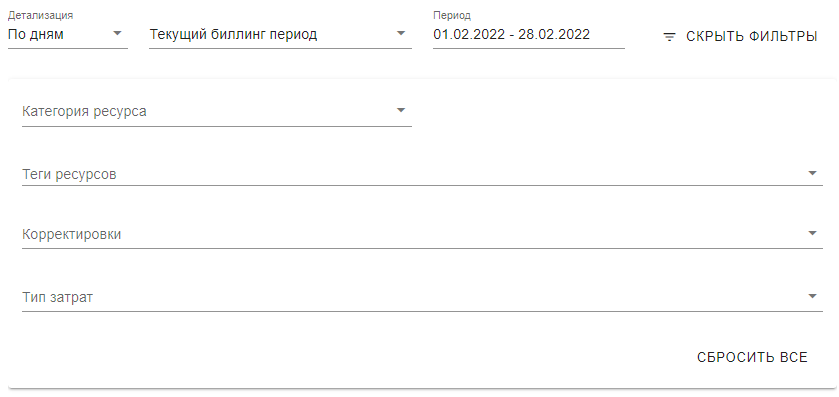Expand the Тип затрат dropdown arrow
Viewport: 839px width, 397px height.
[812, 296]
